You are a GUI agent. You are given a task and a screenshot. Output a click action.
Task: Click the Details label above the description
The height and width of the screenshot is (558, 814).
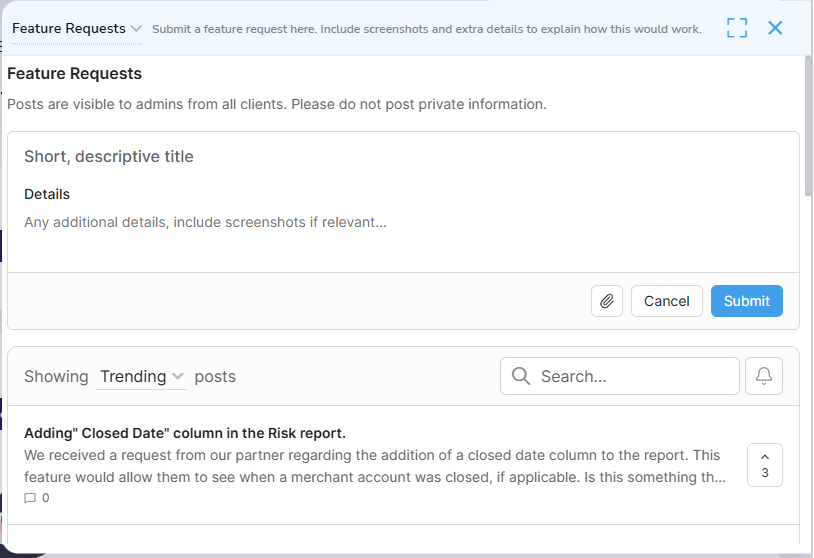click(x=47, y=194)
